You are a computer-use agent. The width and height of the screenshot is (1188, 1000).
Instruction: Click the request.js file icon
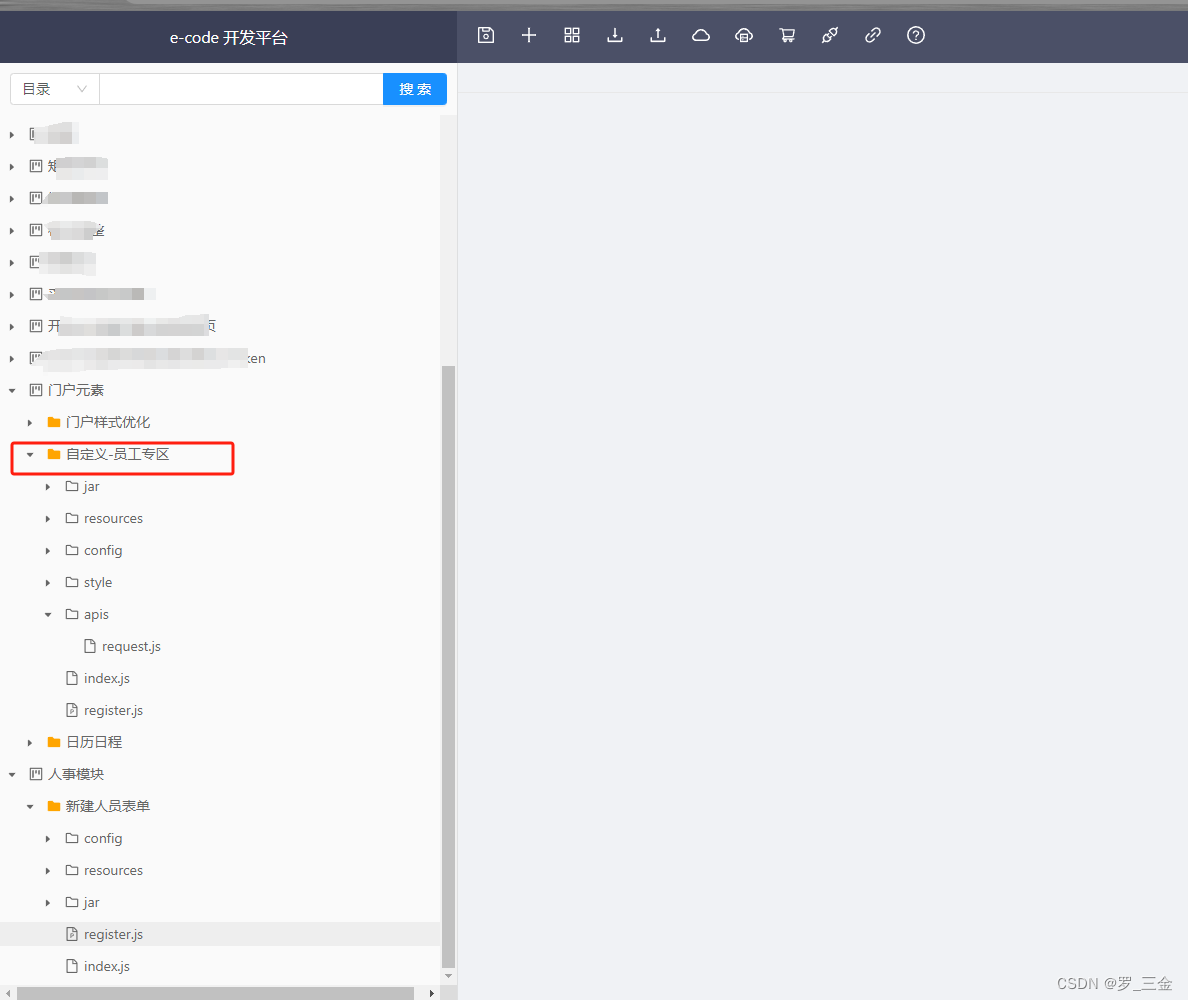pyautogui.click(x=90, y=646)
